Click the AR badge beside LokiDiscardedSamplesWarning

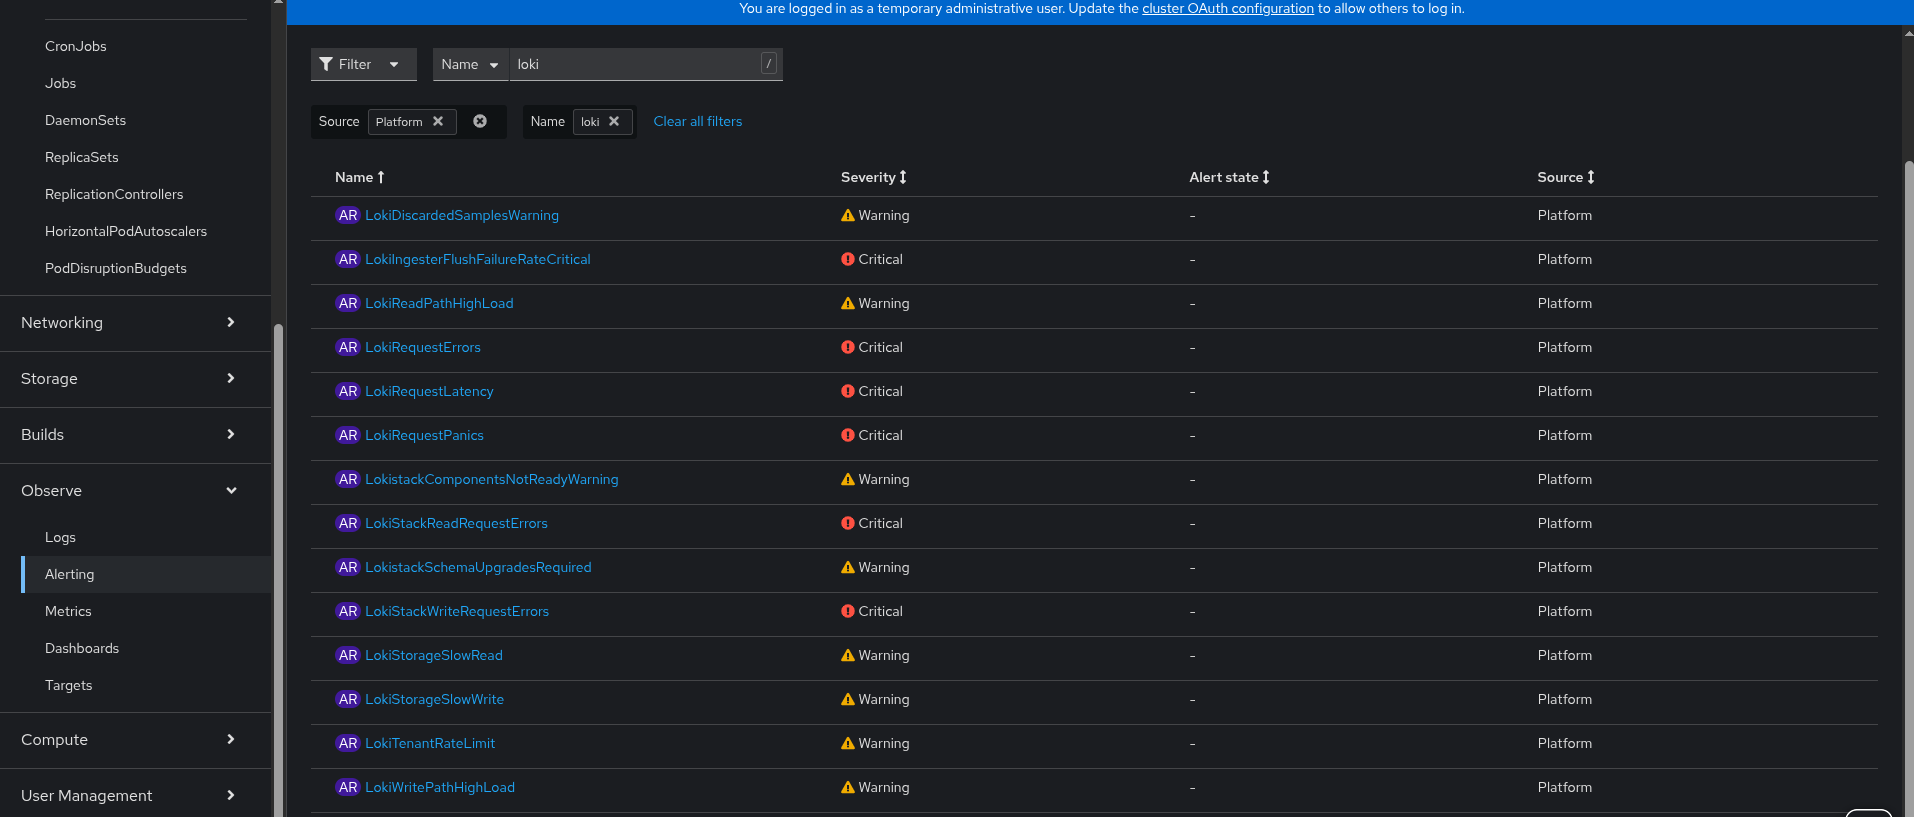tap(348, 215)
